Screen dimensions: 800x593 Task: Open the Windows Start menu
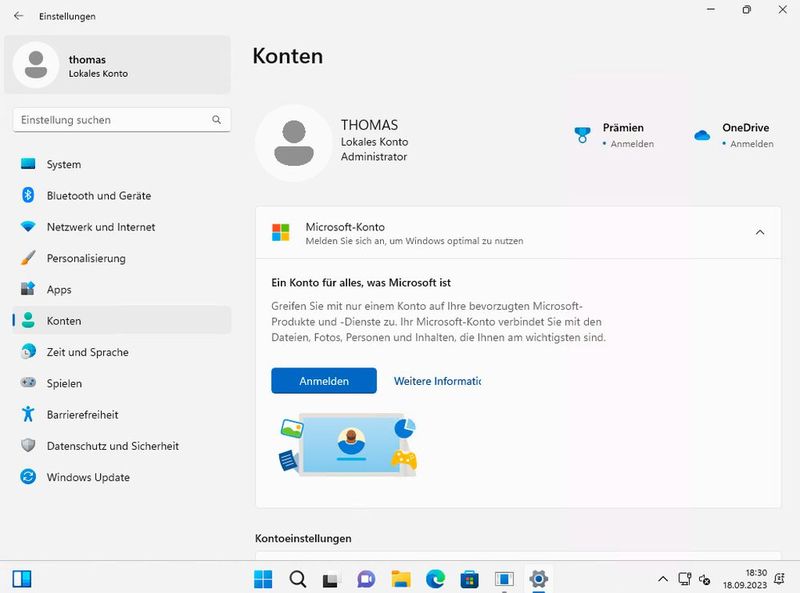[263, 578]
